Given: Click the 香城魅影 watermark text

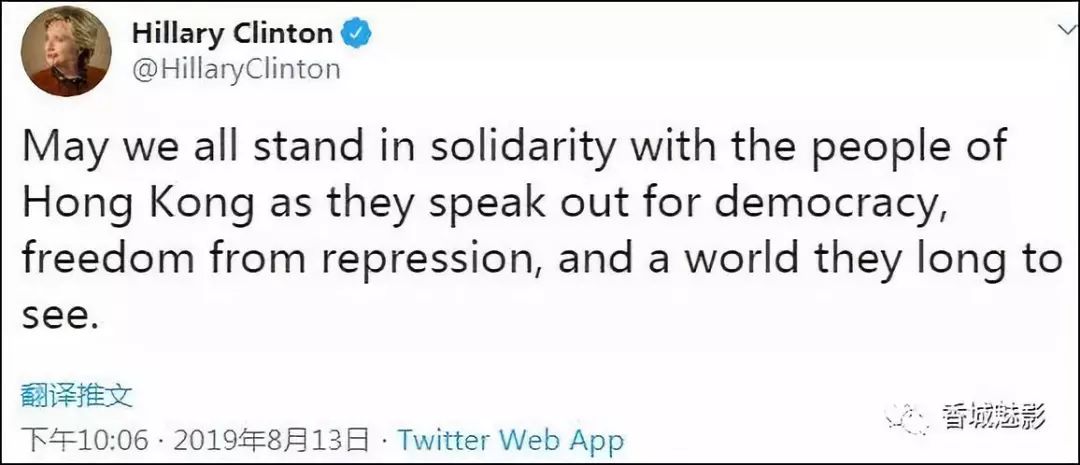Looking at the screenshot, I should pyautogui.click(x=994, y=417).
